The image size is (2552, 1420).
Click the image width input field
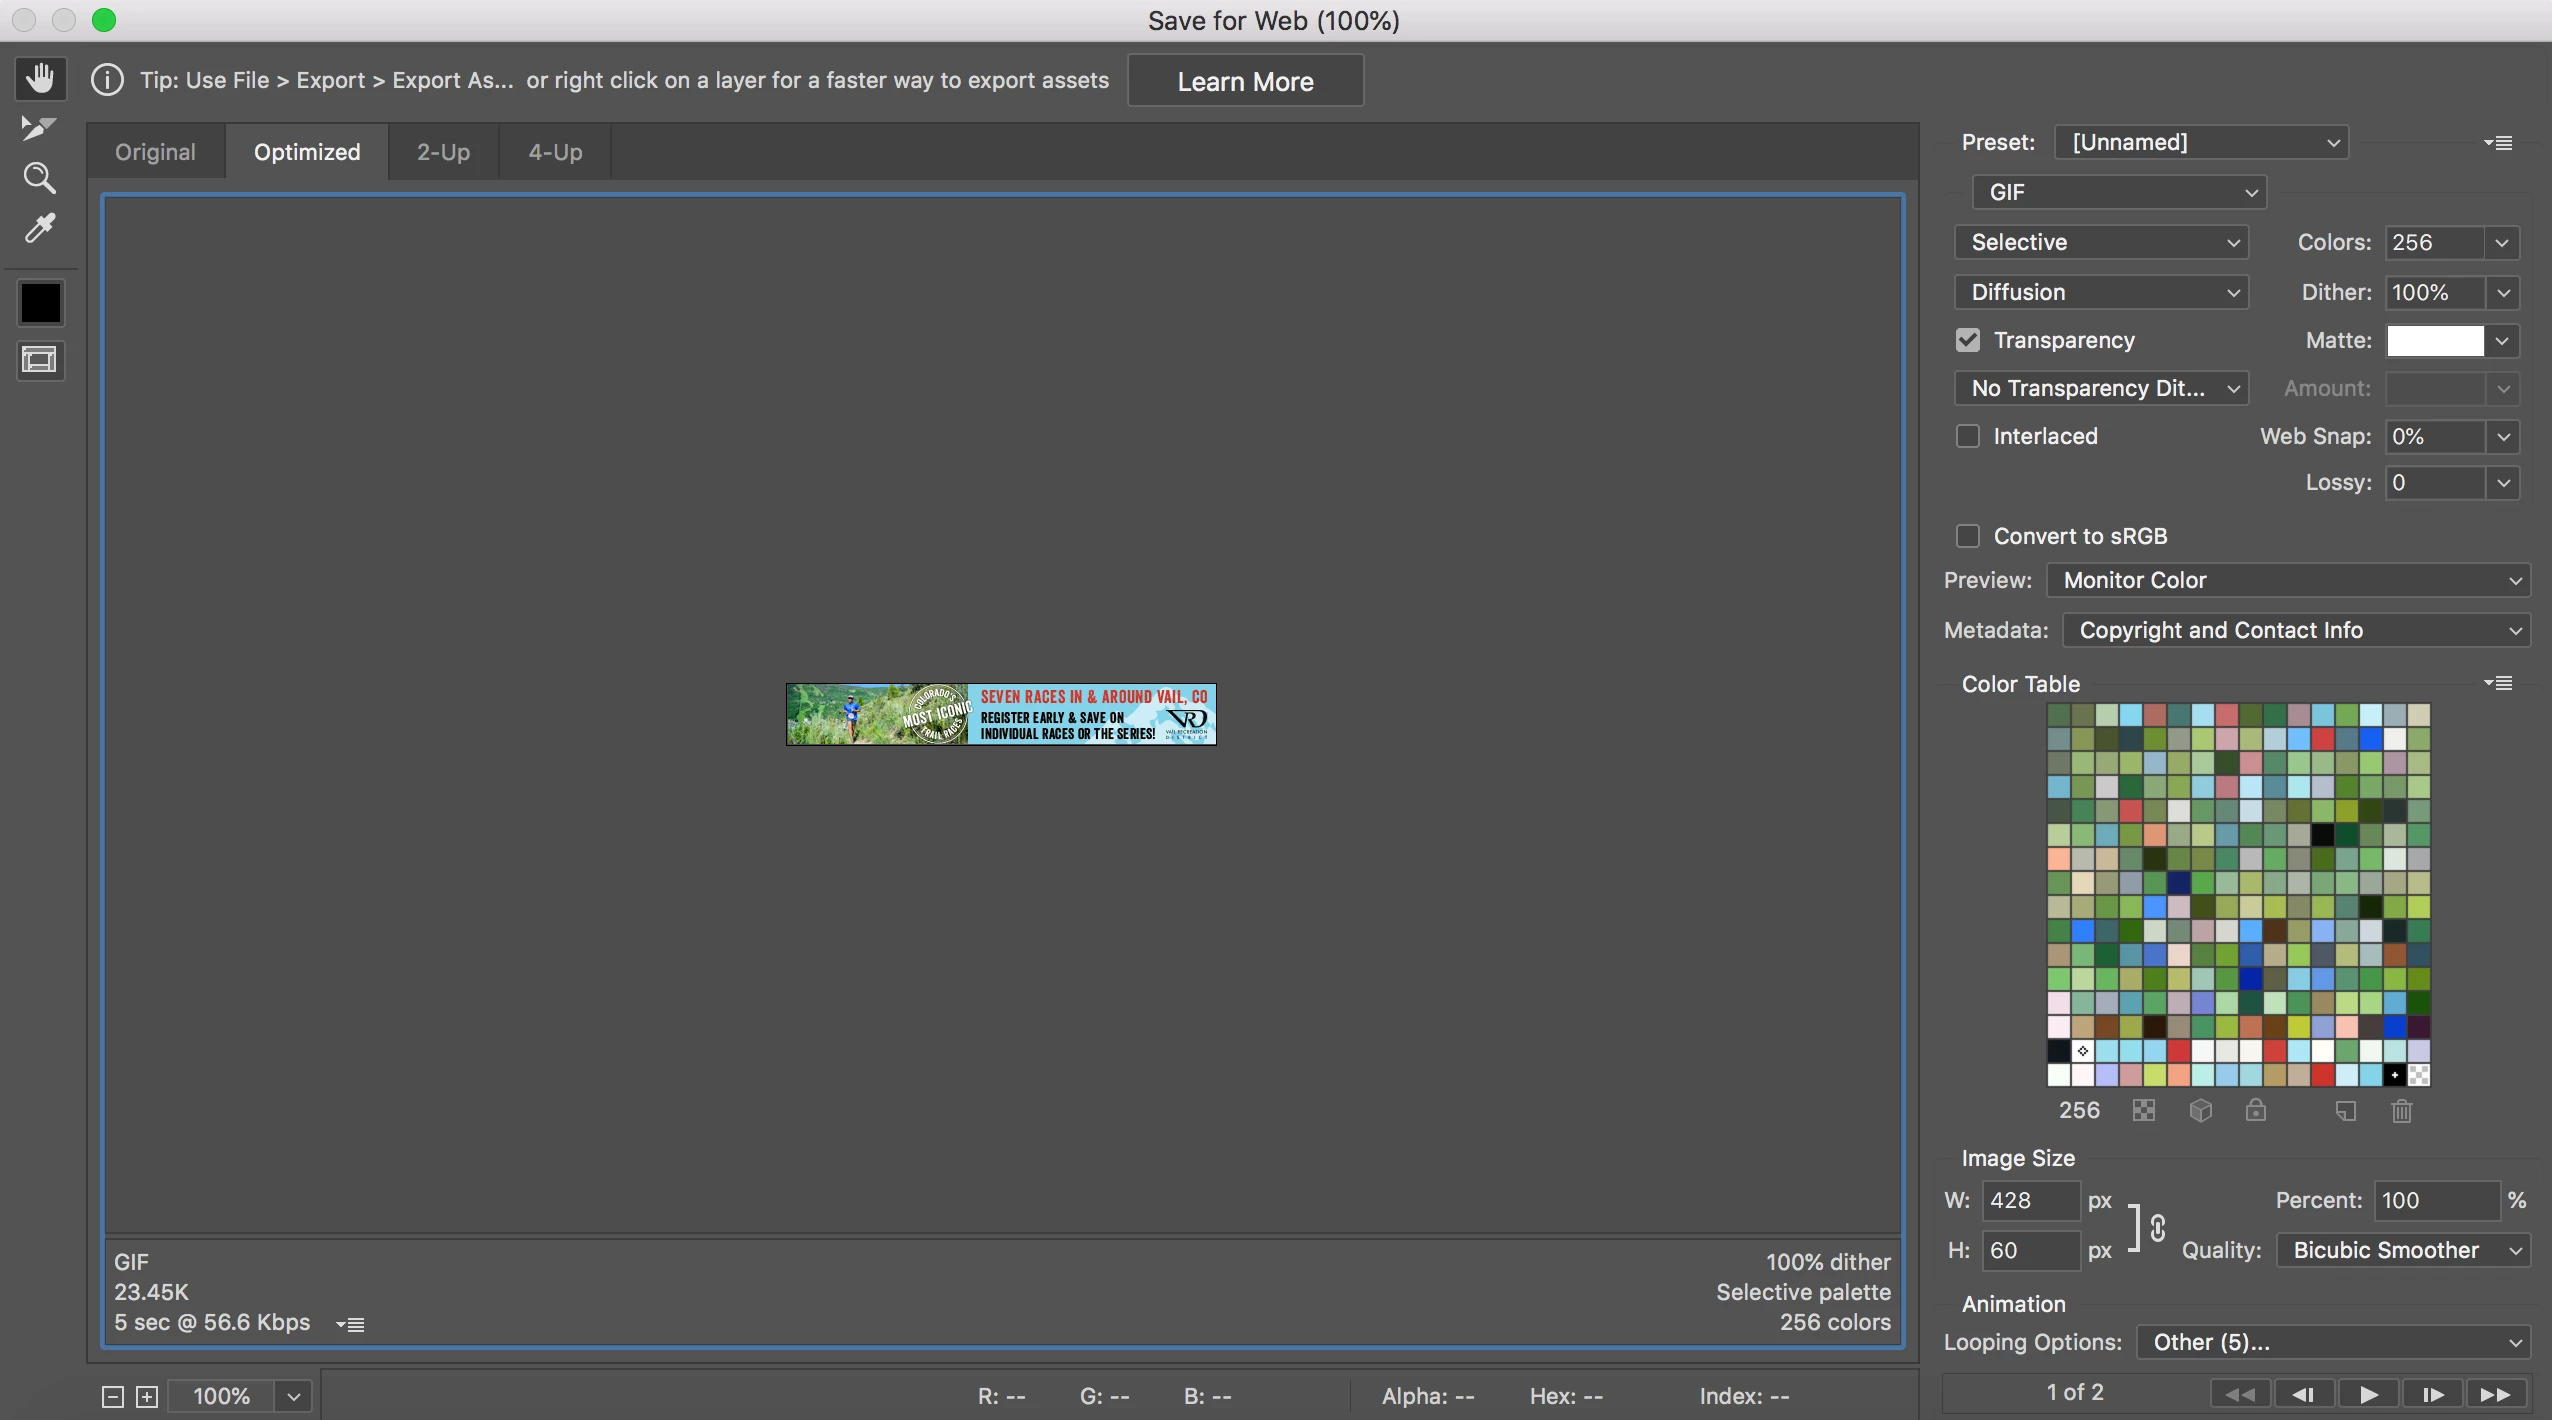click(2030, 1200)
